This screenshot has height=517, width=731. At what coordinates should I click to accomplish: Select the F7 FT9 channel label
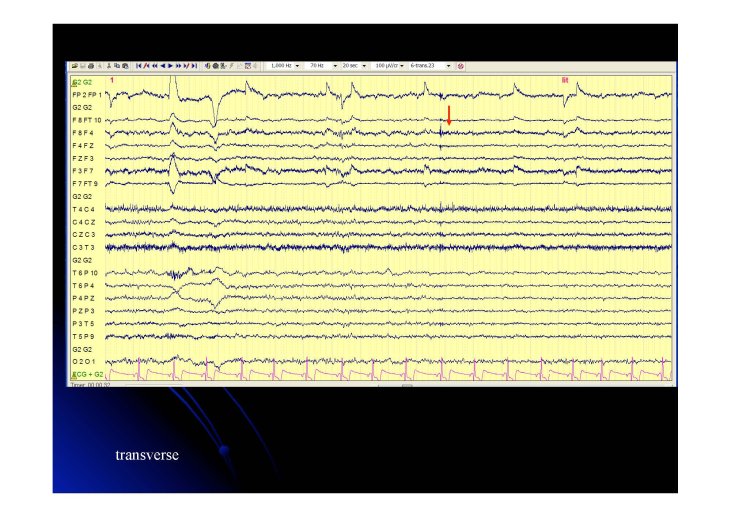[85, 184]
